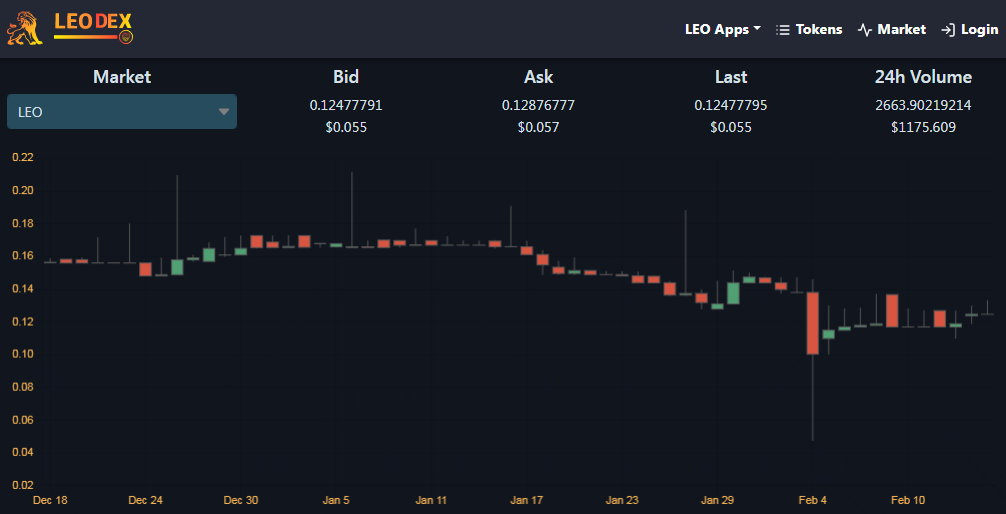
Task: Click the $1175.609 volume amount
Action: (923, 127)
